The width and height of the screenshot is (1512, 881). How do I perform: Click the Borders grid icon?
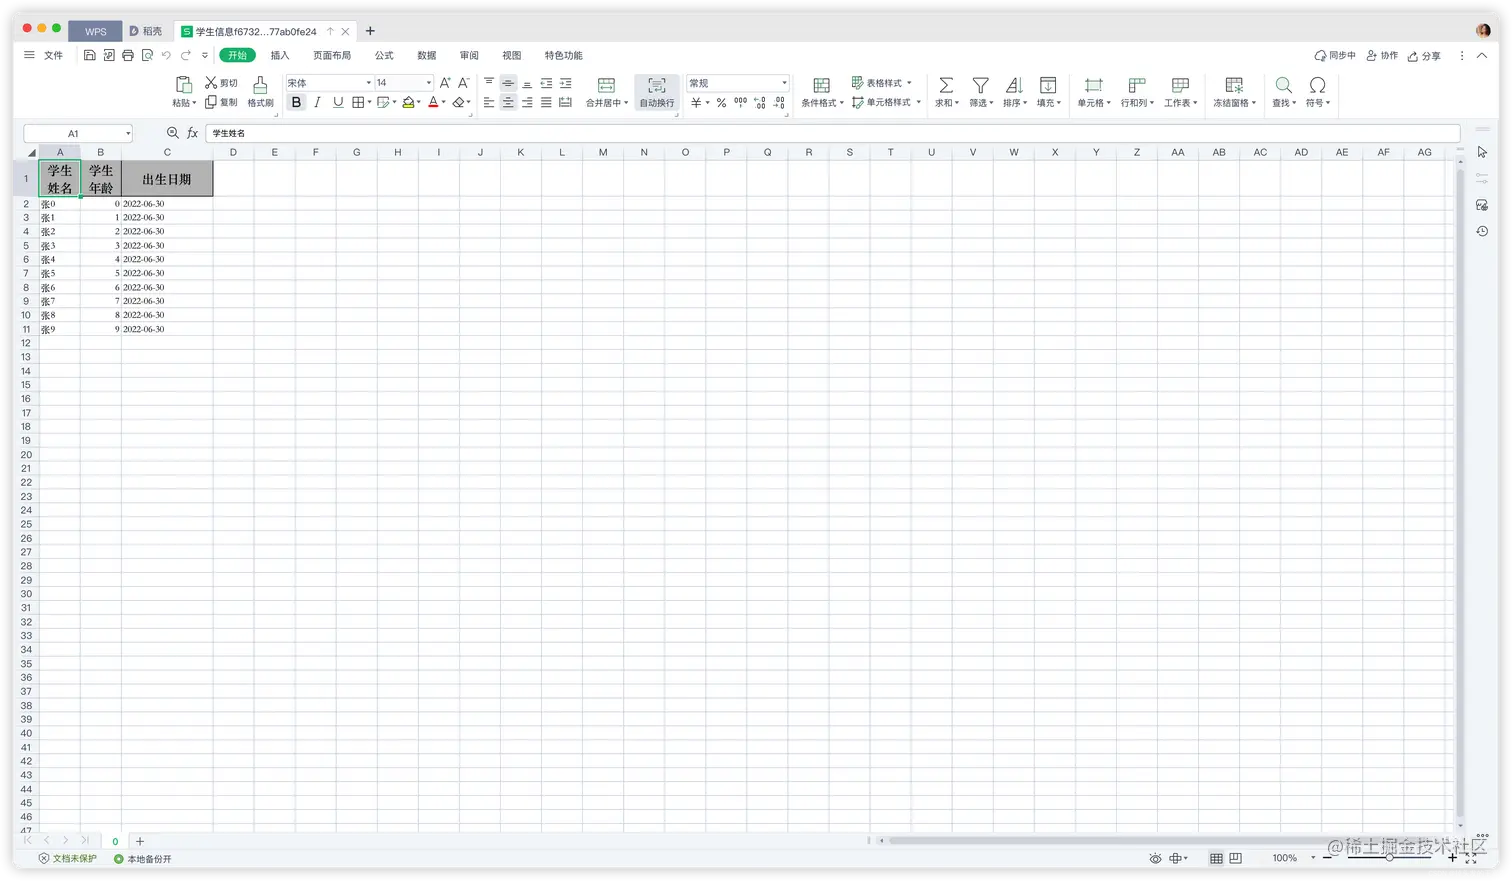click(x=358, y=102)
